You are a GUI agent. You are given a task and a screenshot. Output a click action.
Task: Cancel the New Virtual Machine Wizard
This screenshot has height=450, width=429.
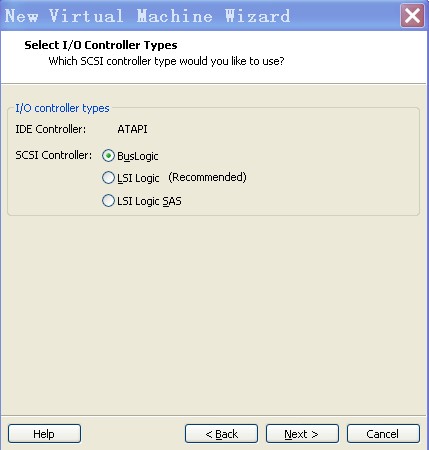pos(383,434)
